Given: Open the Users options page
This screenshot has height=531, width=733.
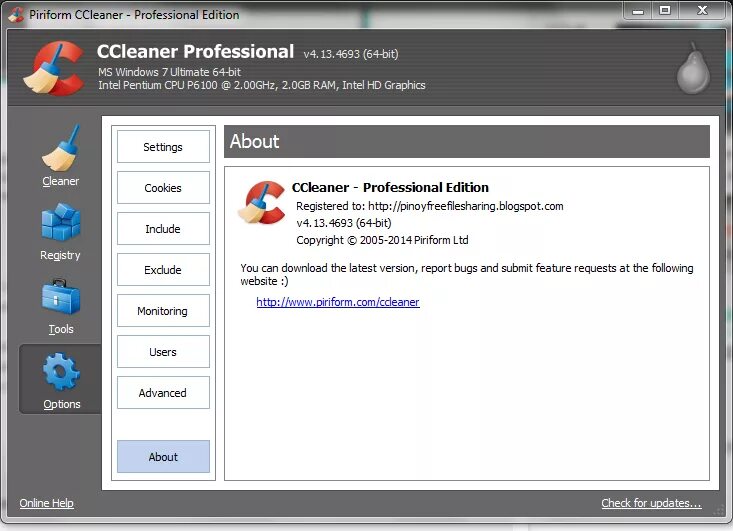Looking at the screenshot, I should coord(163,352).
